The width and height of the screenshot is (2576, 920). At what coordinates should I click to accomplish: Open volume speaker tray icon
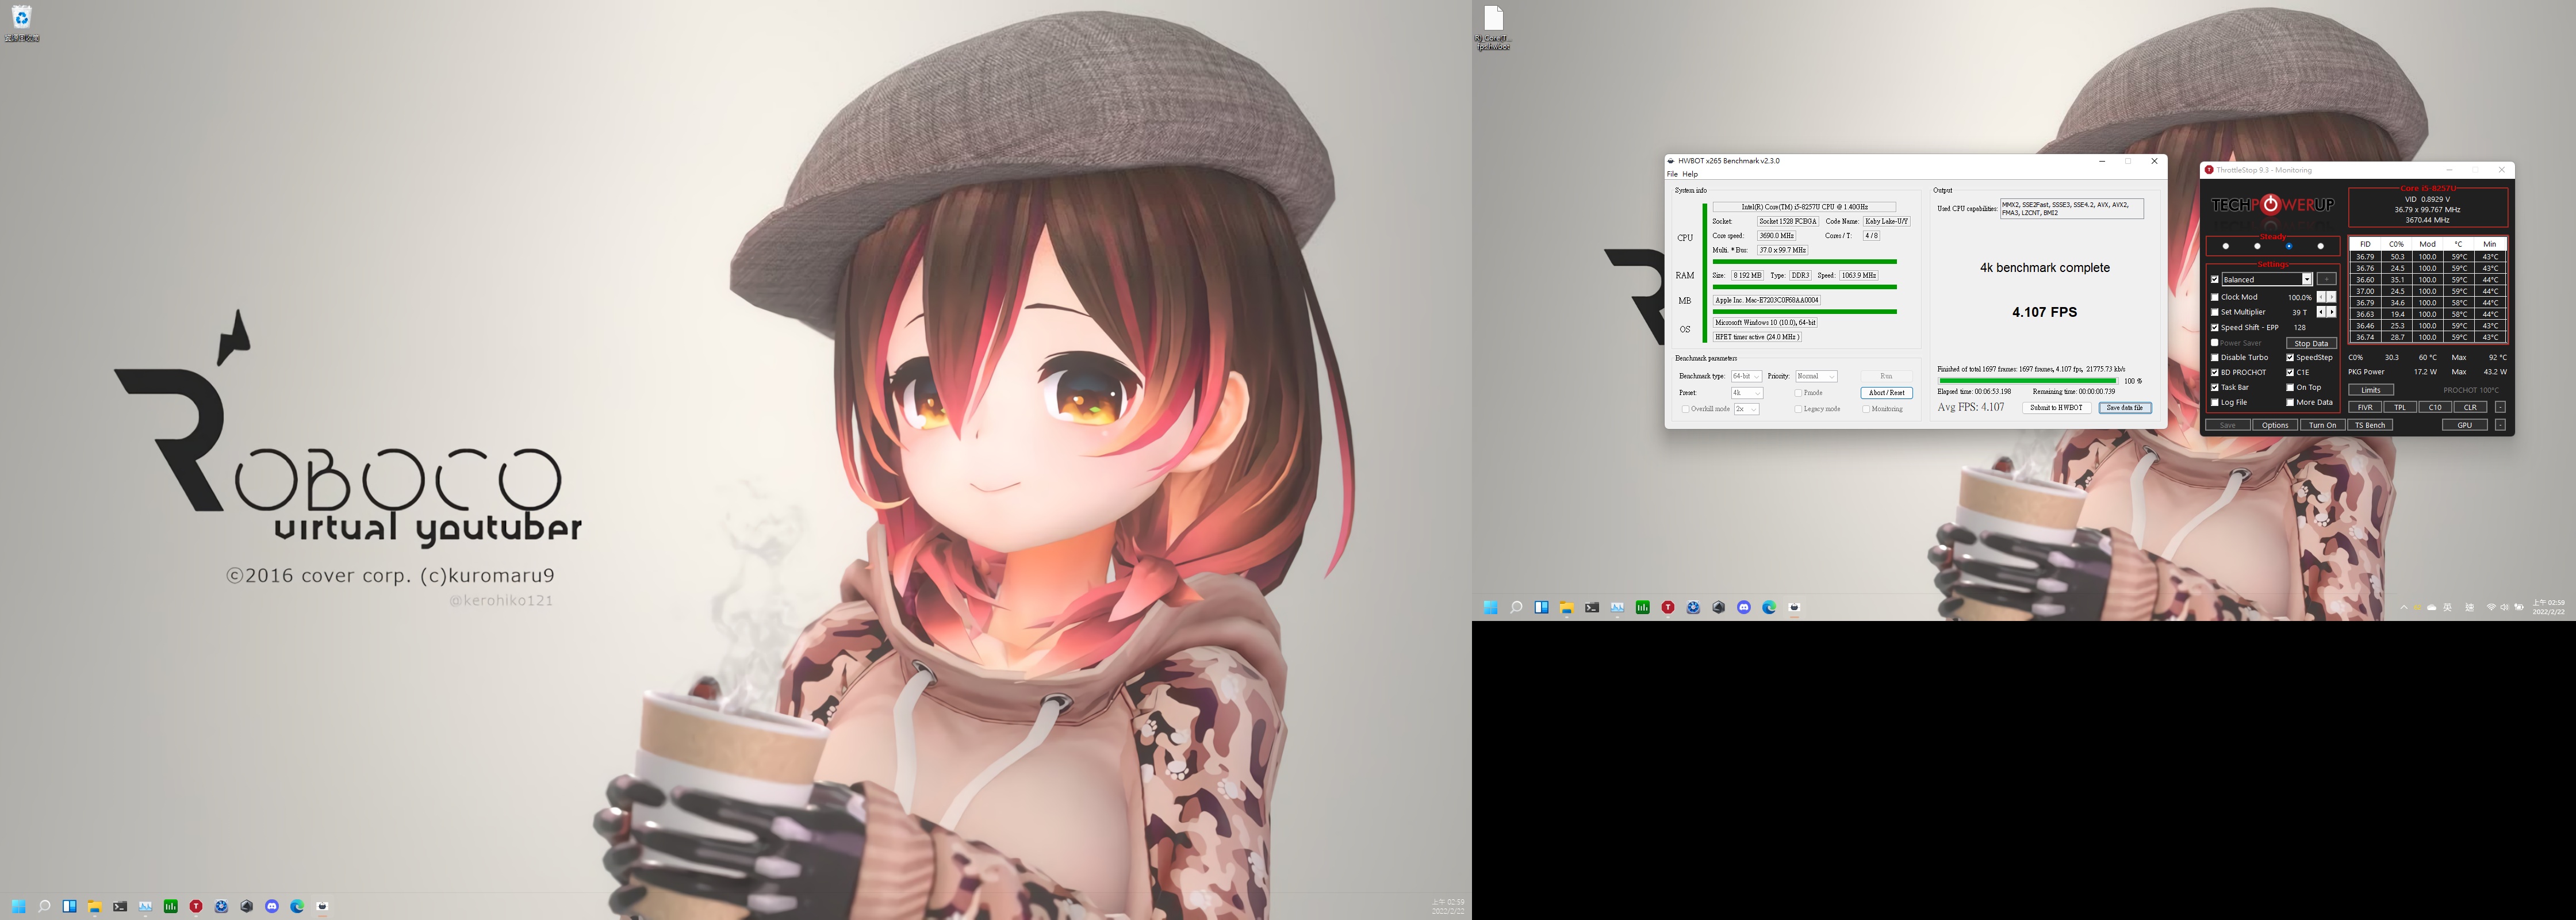tap(2504, 607)
